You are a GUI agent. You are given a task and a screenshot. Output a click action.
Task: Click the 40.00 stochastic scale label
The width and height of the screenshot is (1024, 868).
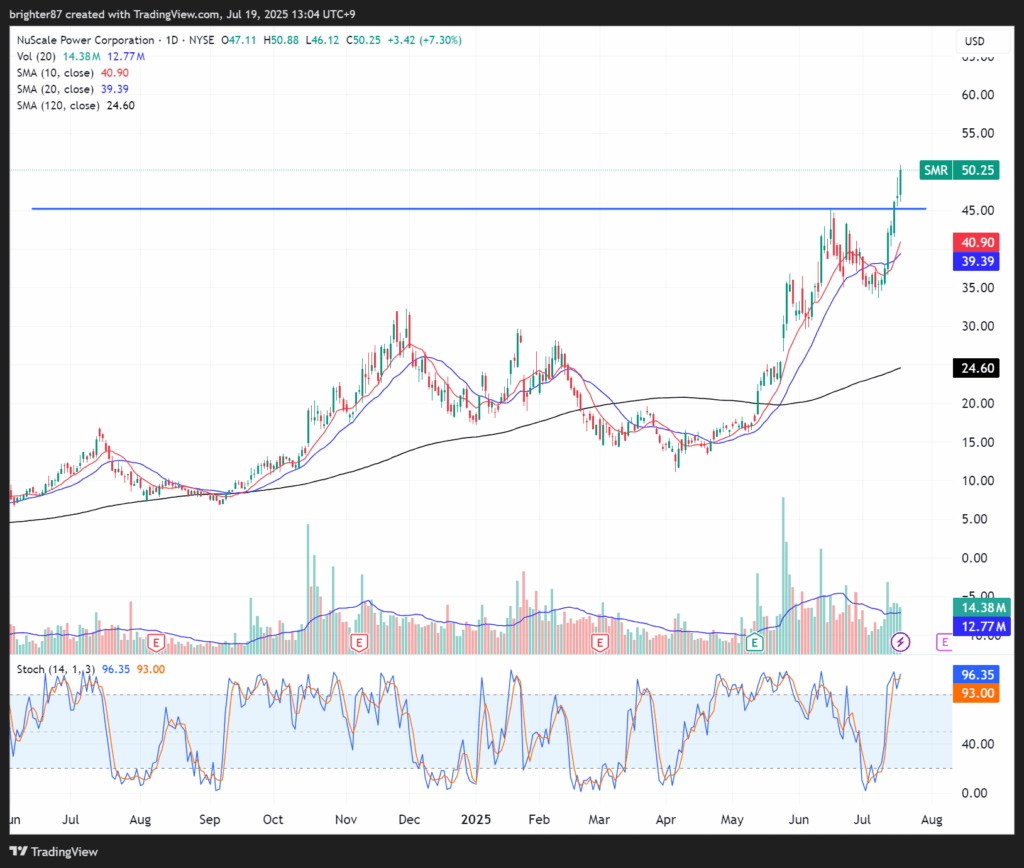[978, 744]
